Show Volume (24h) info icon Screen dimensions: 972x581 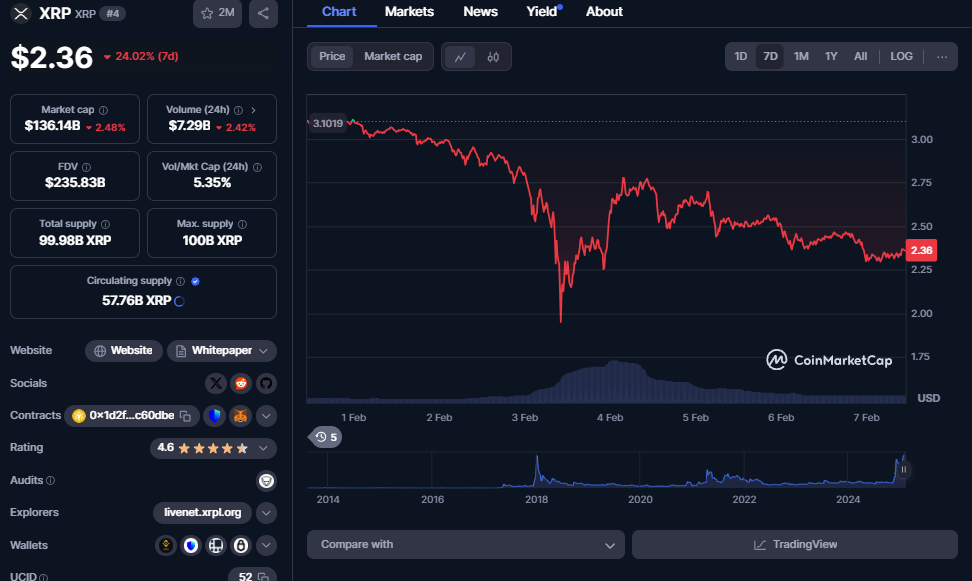[239, 110]
